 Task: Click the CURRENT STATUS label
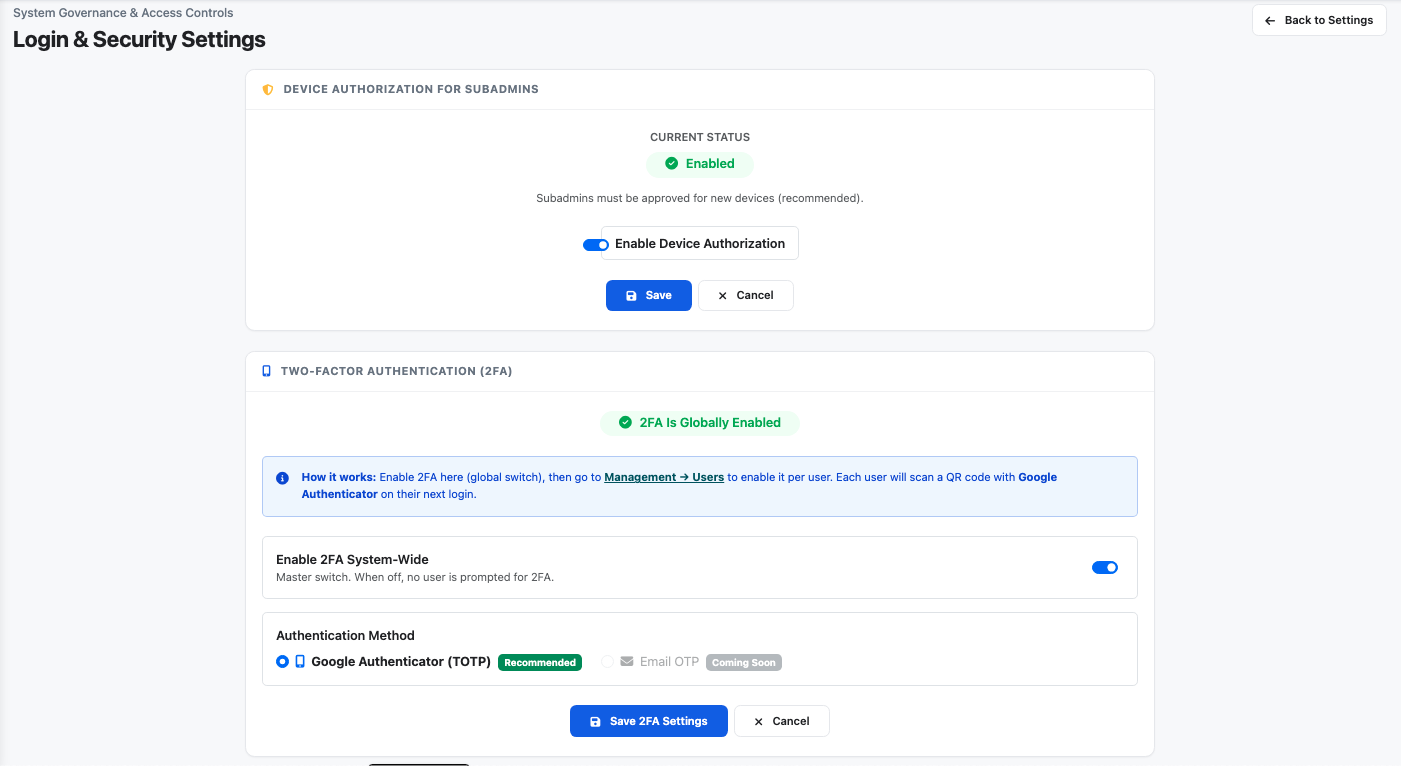pos(700,137)
